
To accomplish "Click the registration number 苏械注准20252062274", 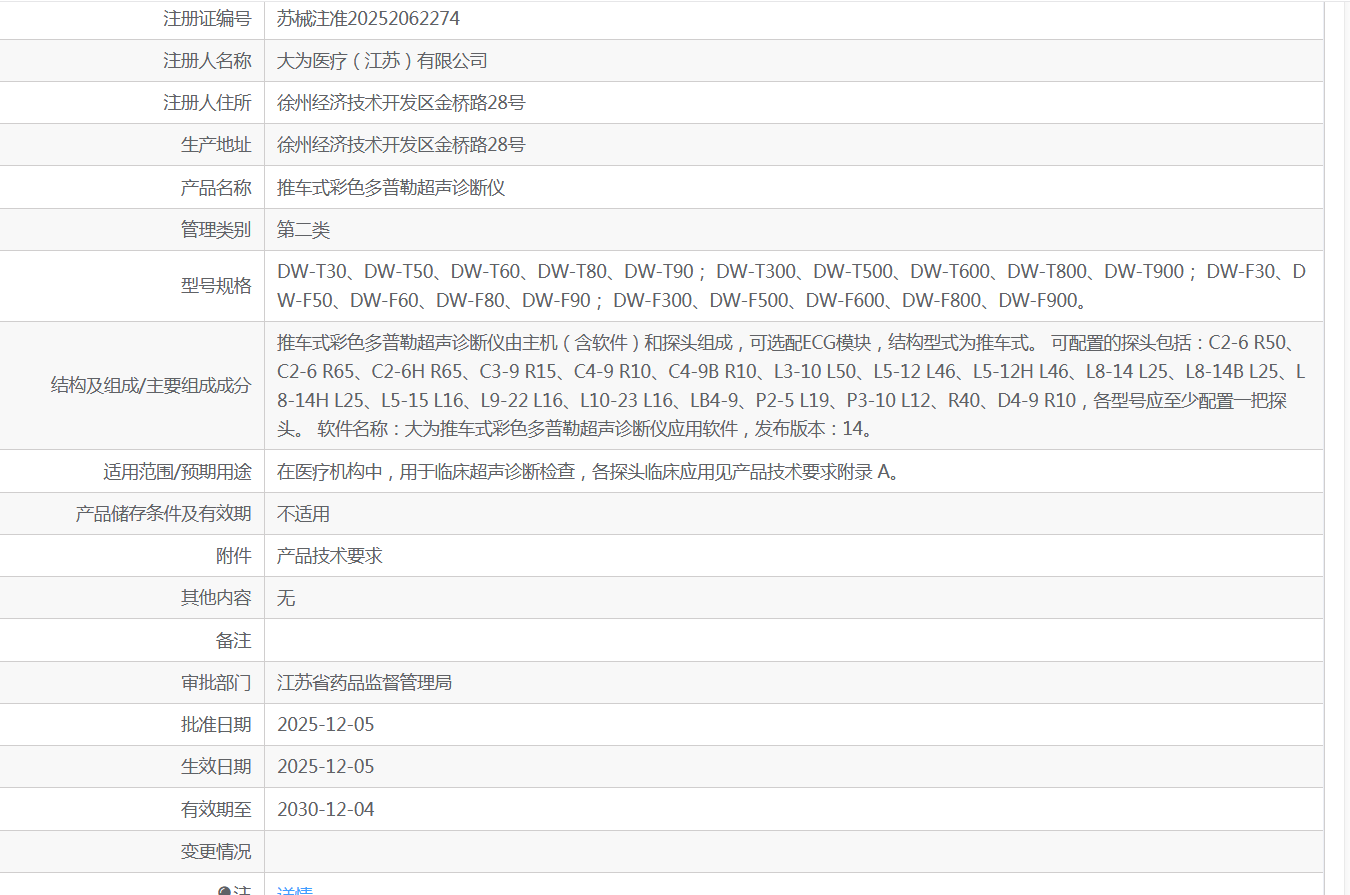I will 368,18.
